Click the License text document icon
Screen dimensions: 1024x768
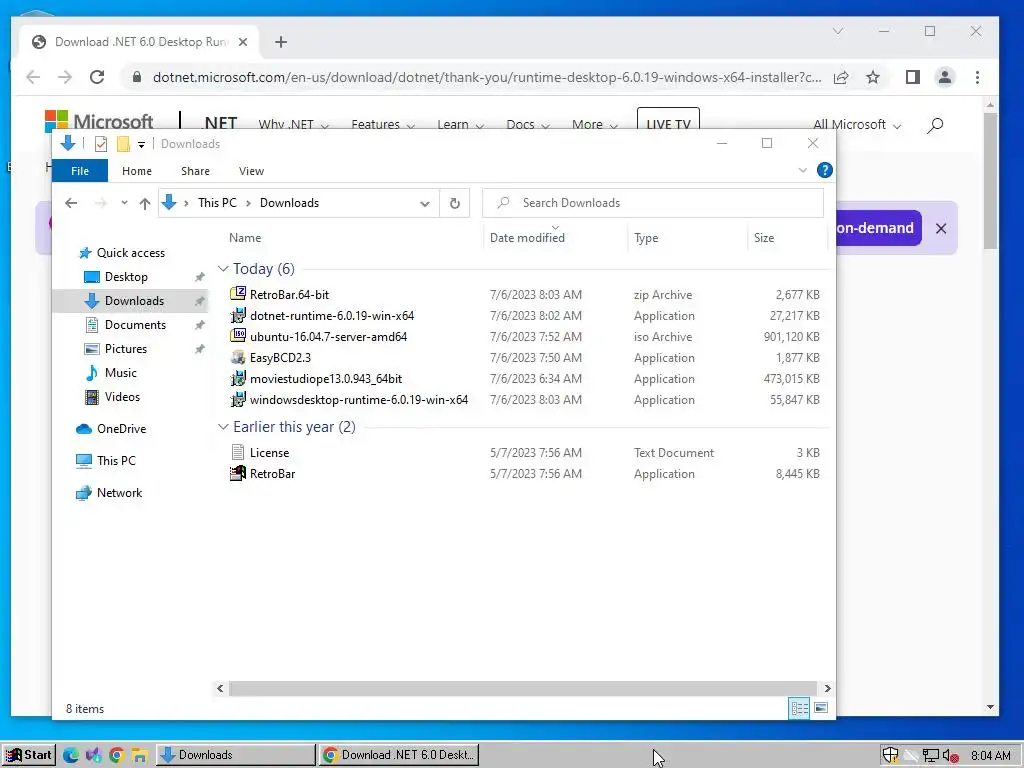tap(238, 453)
